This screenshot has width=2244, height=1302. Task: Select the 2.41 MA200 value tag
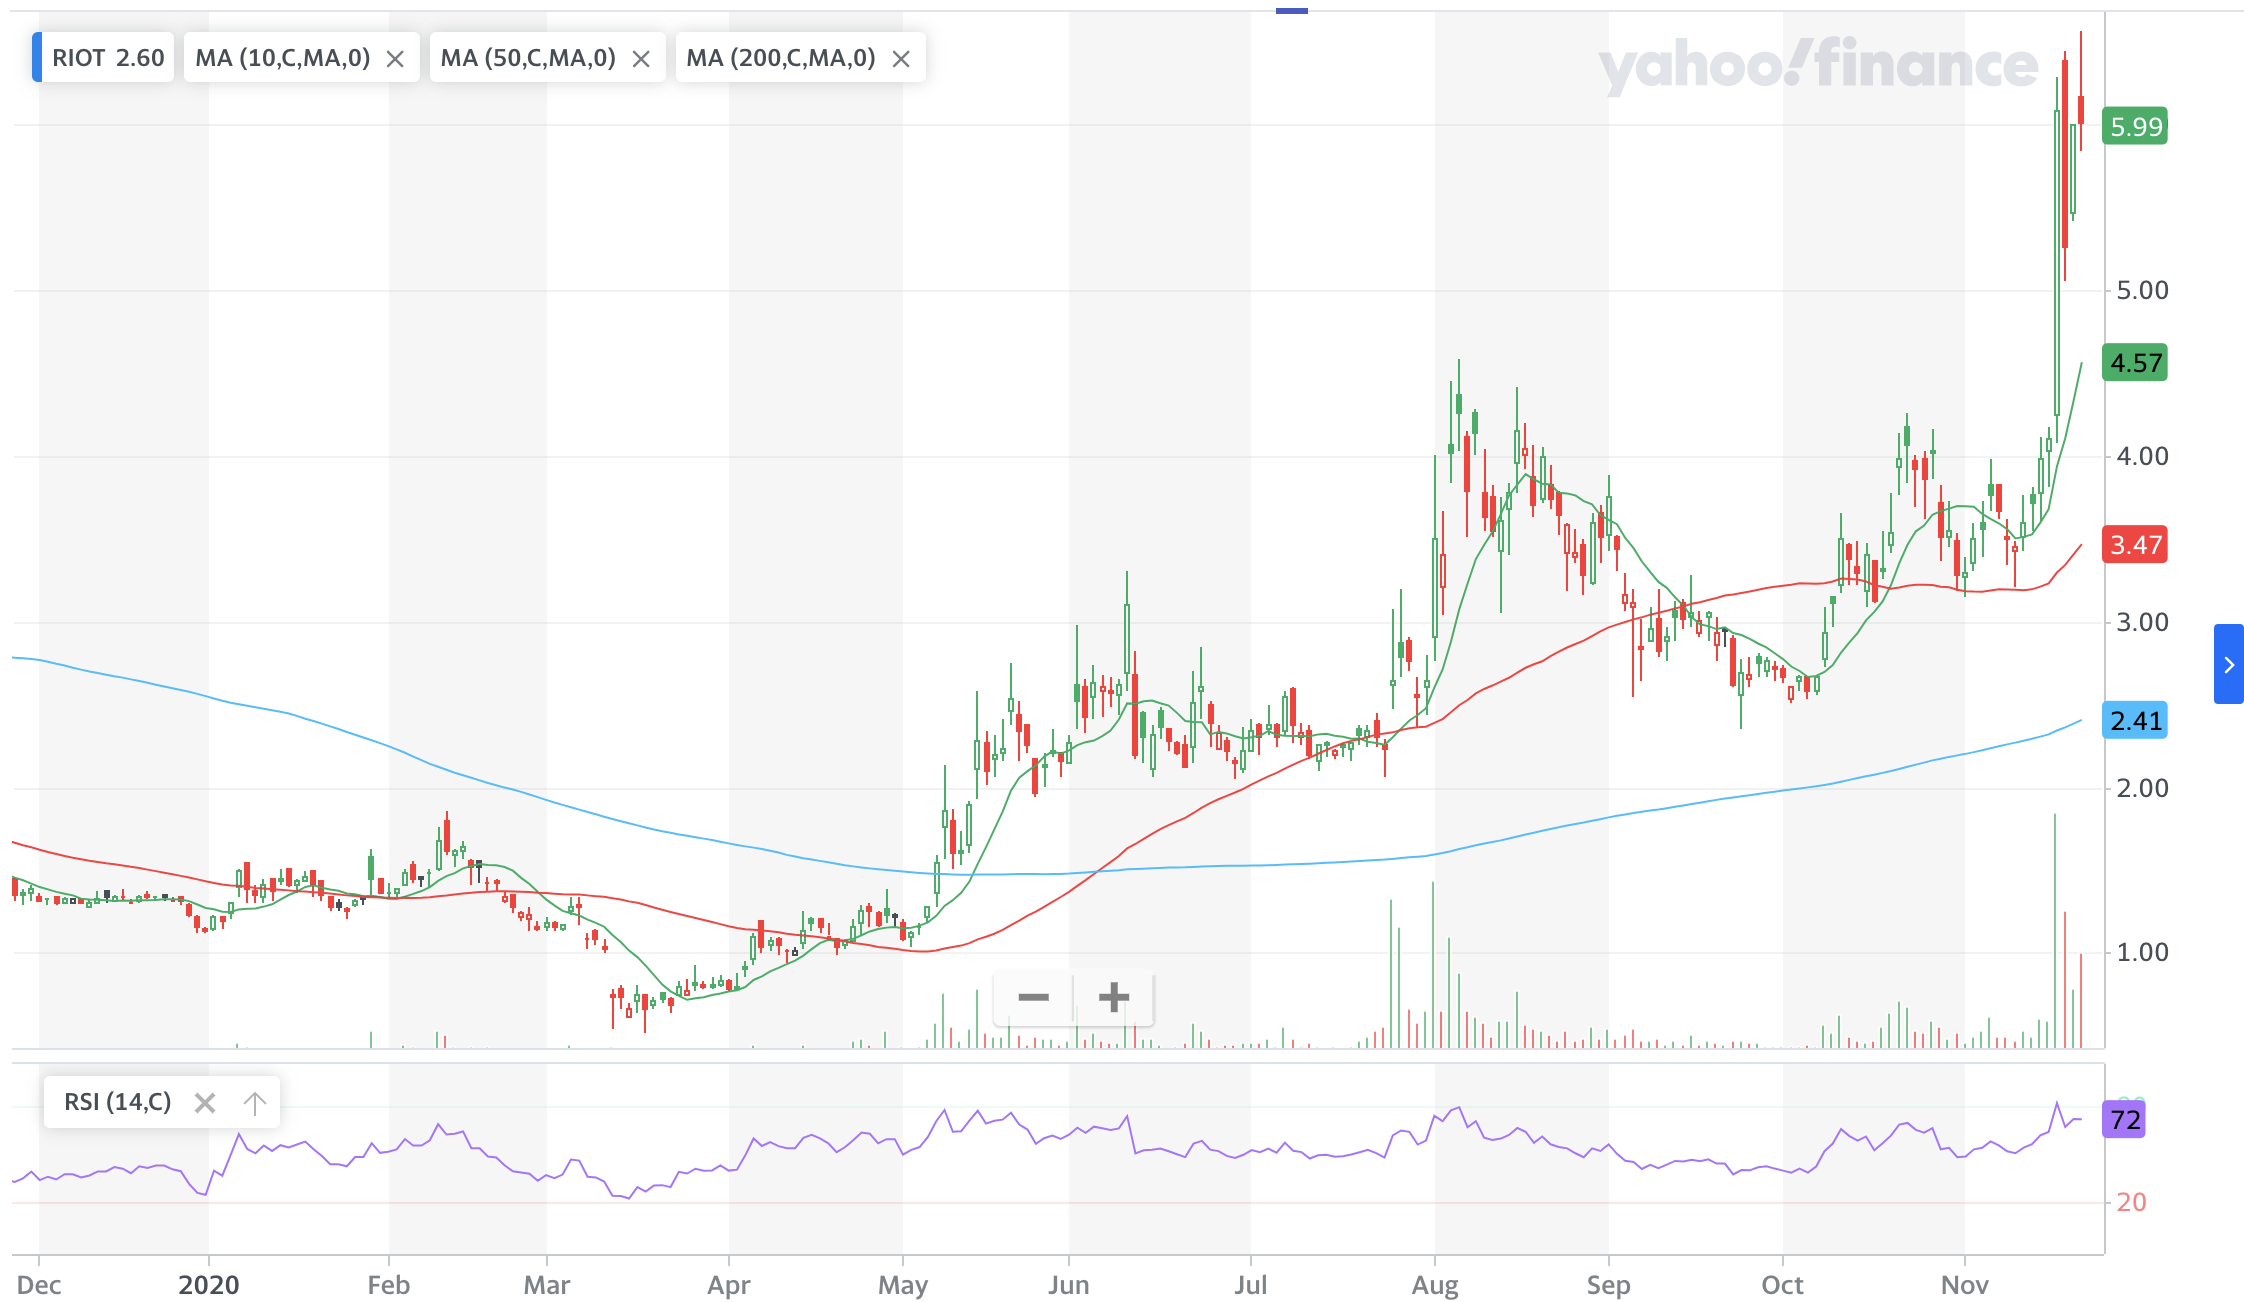(2135, 720)
